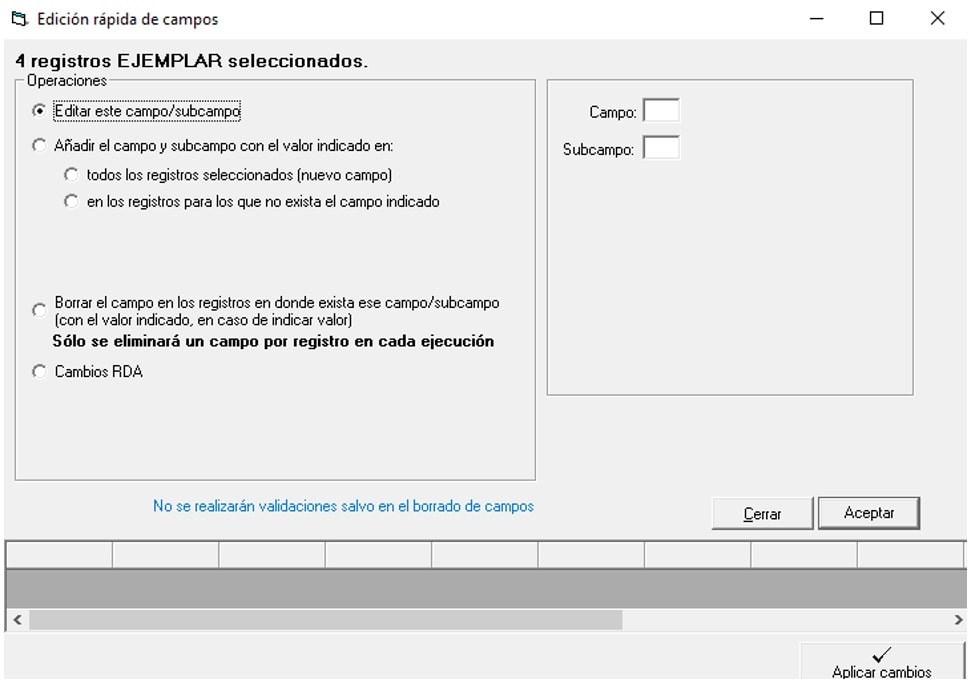Click '4 registros EJEMPLAR seleccionados.' heading
The image size is (973, 682).
click(191, 61)
